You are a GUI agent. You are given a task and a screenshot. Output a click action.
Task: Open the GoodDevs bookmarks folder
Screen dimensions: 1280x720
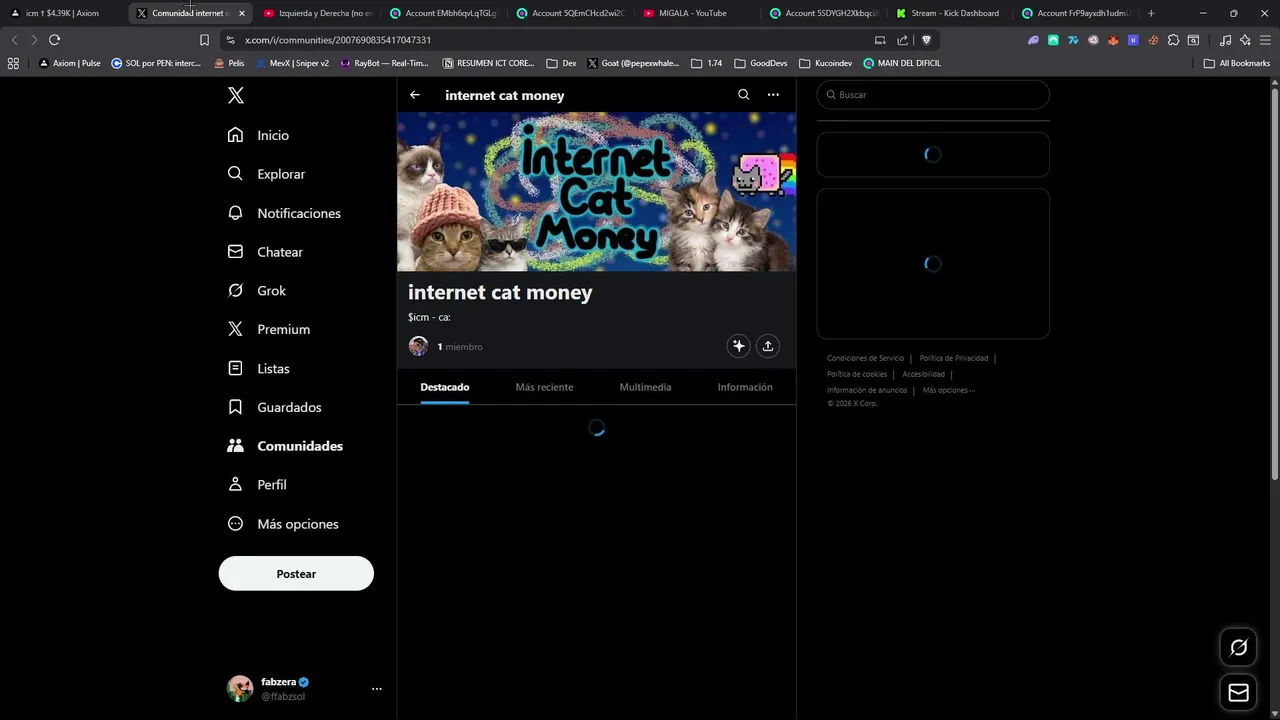tap(761, 63)
